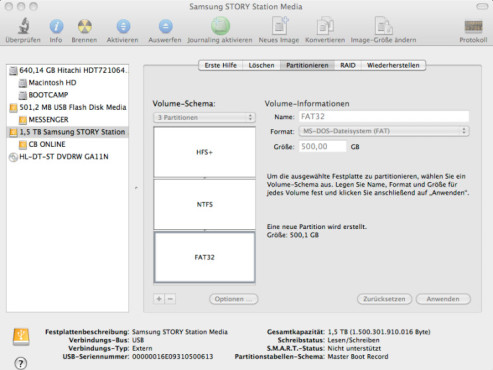493x370 pixels.
Task: Click the Nicht unterstützt S.M.A.R.T. value
Action: (354, 348)
